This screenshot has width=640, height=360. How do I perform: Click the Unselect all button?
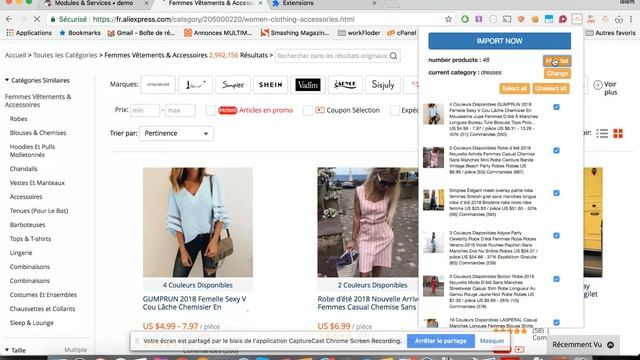coord(551,89)
